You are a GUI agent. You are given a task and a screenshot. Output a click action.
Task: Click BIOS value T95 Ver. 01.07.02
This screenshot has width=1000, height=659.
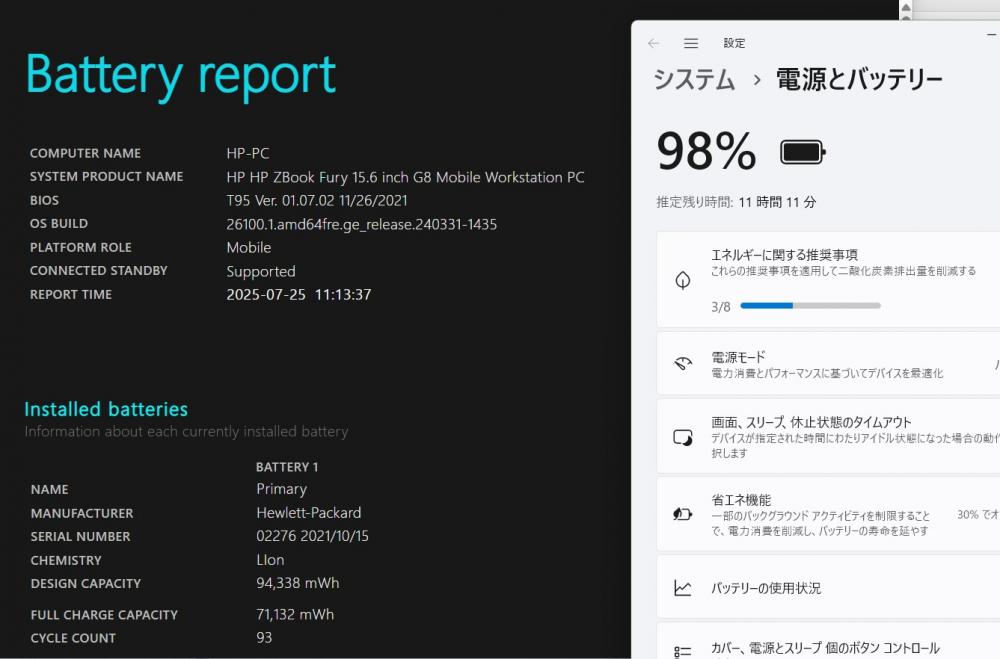[317, 201]
